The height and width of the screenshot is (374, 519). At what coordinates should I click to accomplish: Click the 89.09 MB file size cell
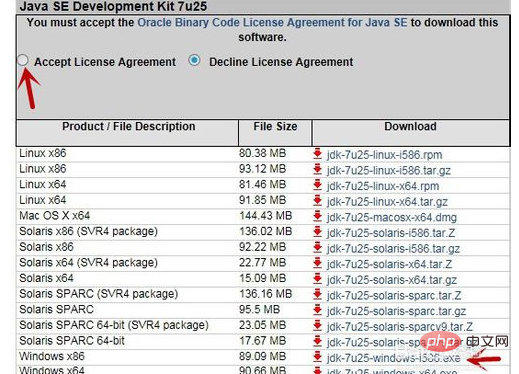click(x=262, y=356)
